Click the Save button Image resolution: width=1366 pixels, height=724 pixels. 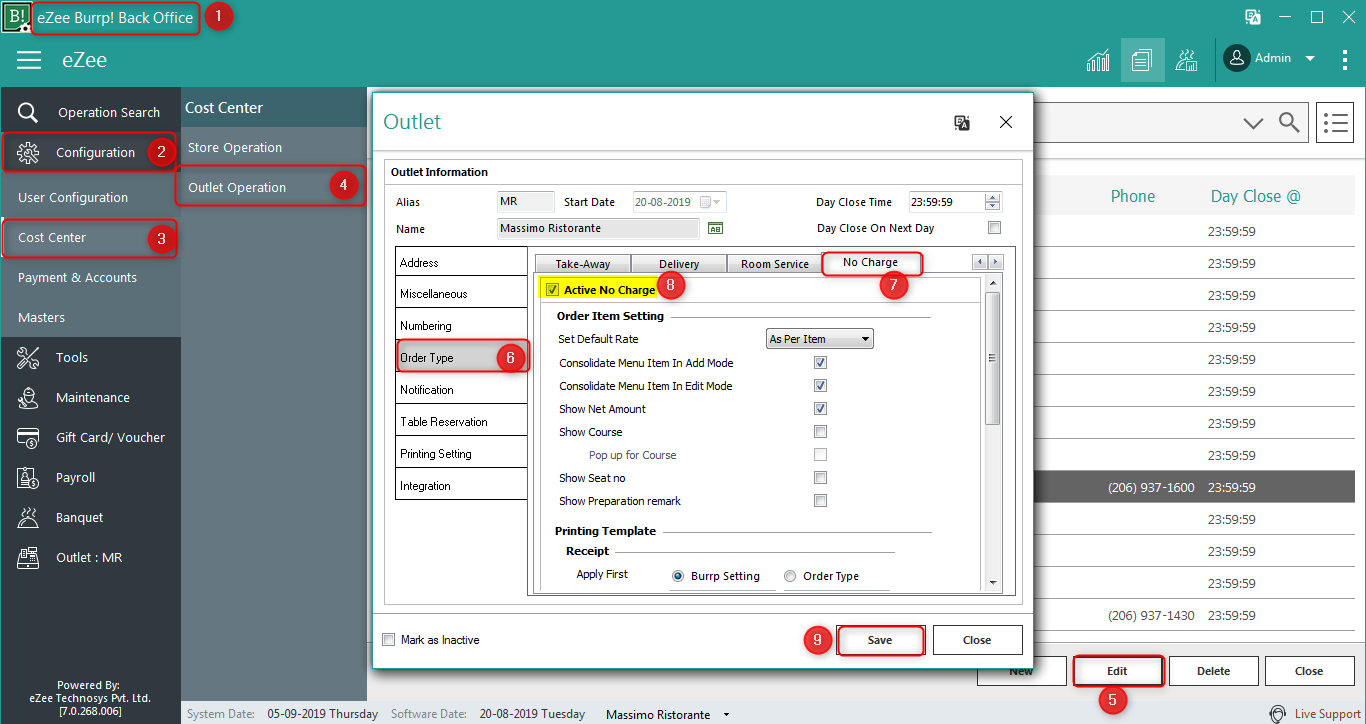(880, 640)
